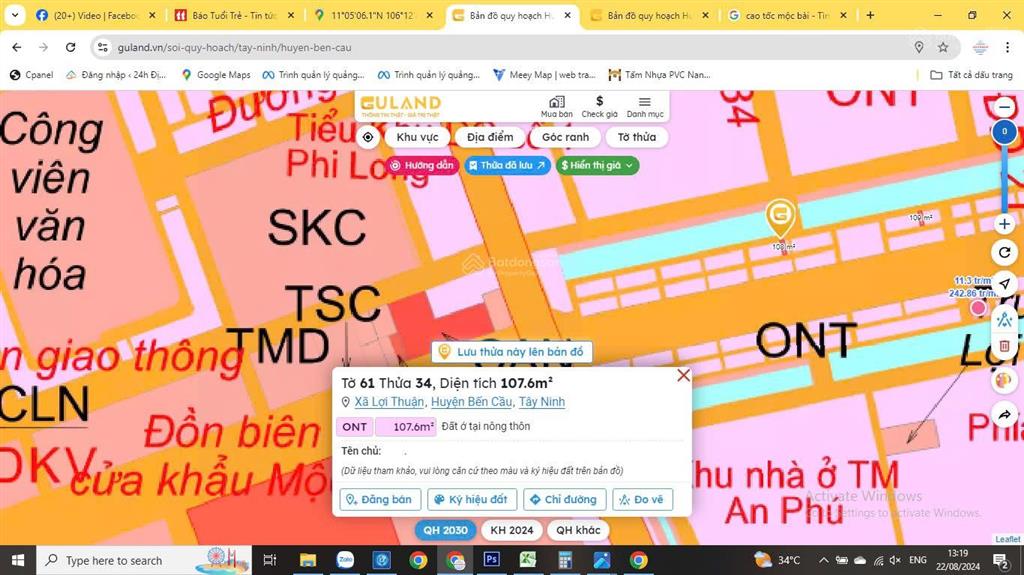Switch to the QH 2030 layer tab
Image resolution: width=1024 pixels, height=575 pixels.
[x=445, y=530]
